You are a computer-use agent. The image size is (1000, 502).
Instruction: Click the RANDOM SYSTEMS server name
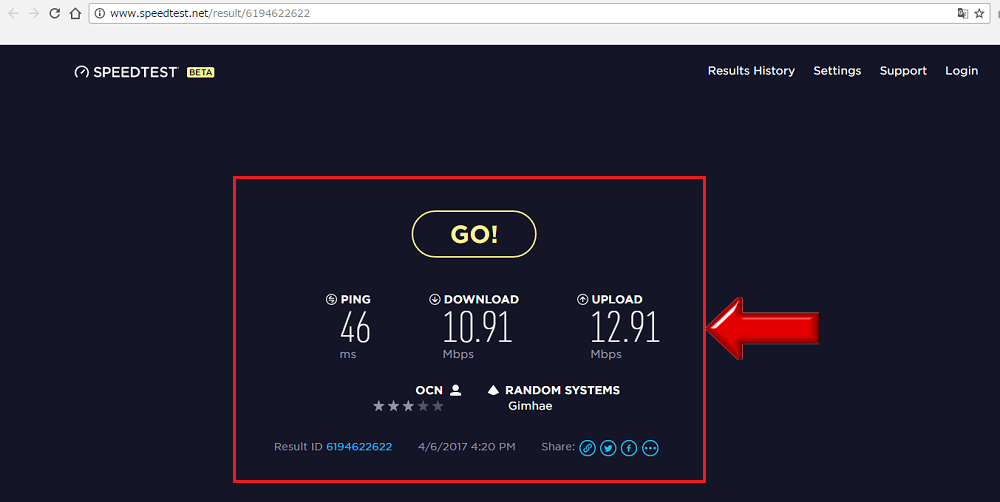click(562, 390)
